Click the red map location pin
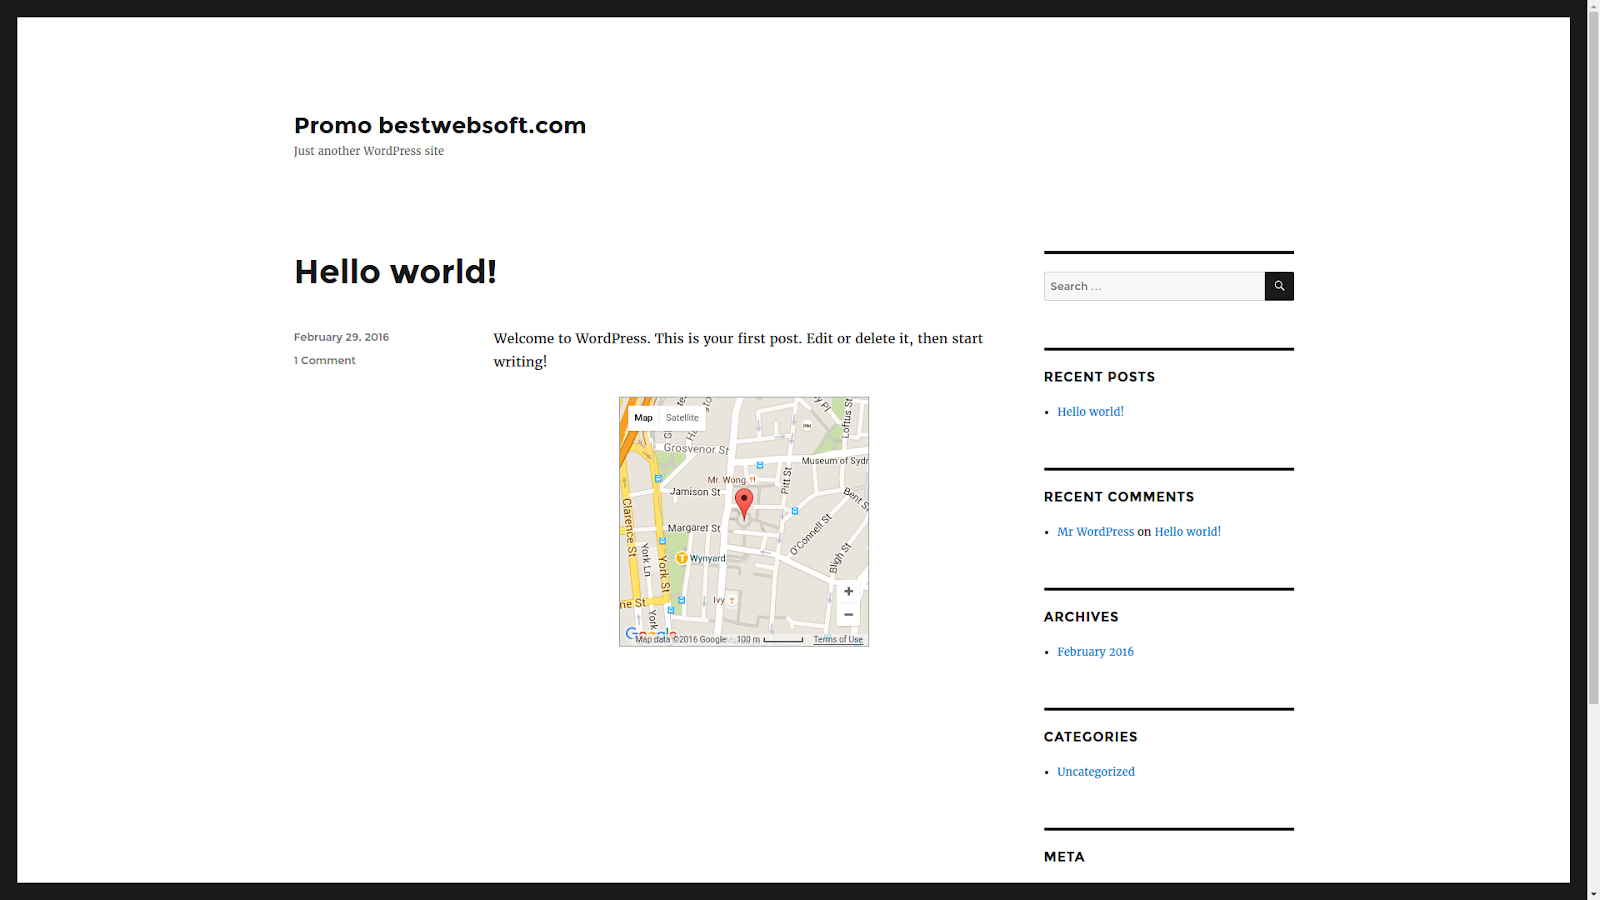The width and height of the screenshot is (1600, 900). (x=744, y=503)
